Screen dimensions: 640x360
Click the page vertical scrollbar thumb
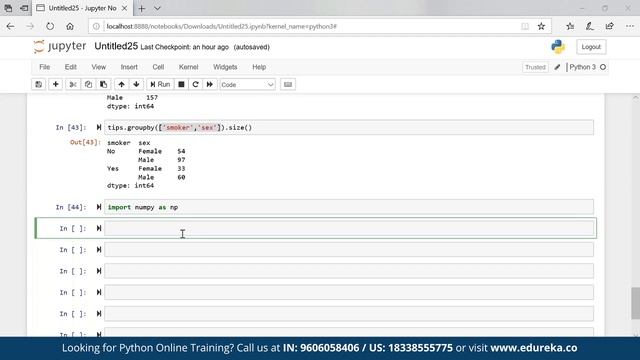tap(636, 303)
